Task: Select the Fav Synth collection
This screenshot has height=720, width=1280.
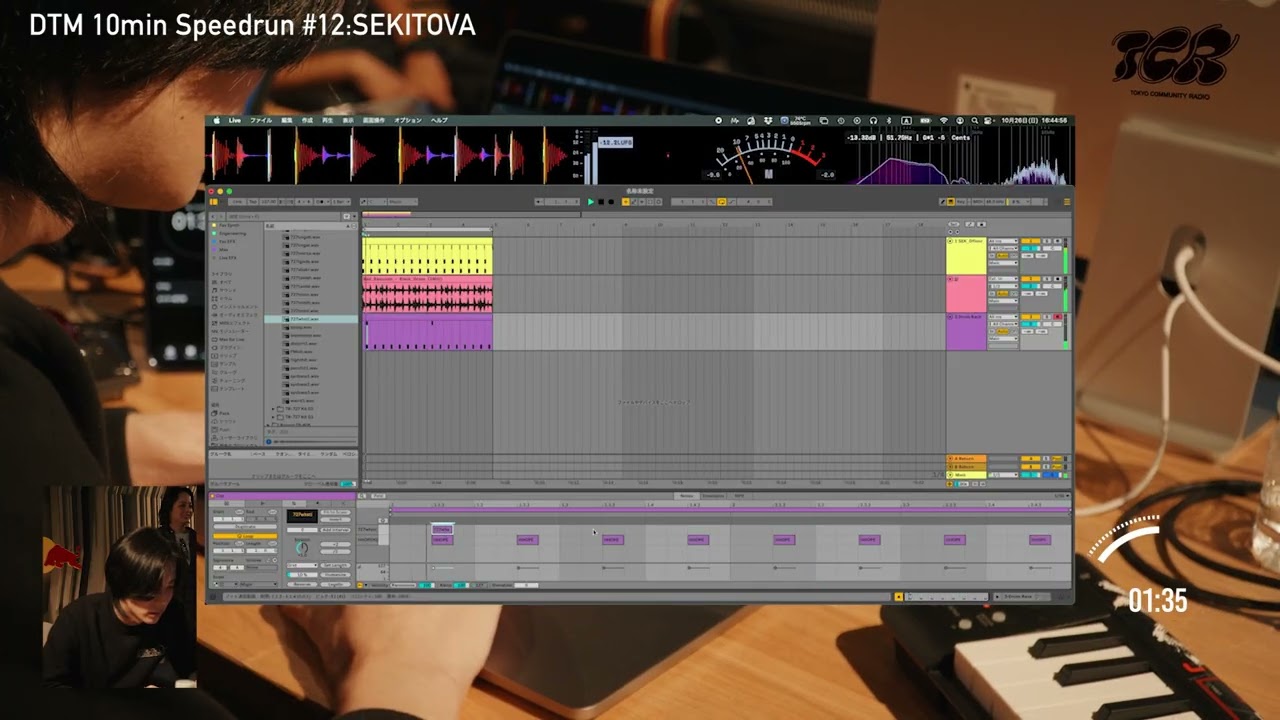Action: (x=227, y=225)
